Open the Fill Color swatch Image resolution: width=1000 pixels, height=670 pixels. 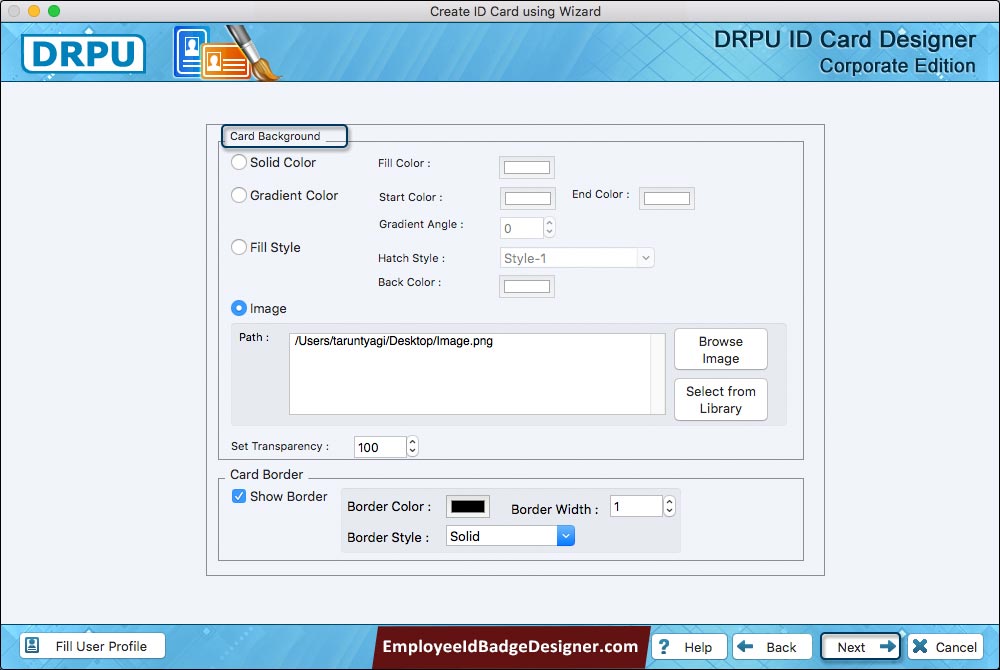pos(527,167)
